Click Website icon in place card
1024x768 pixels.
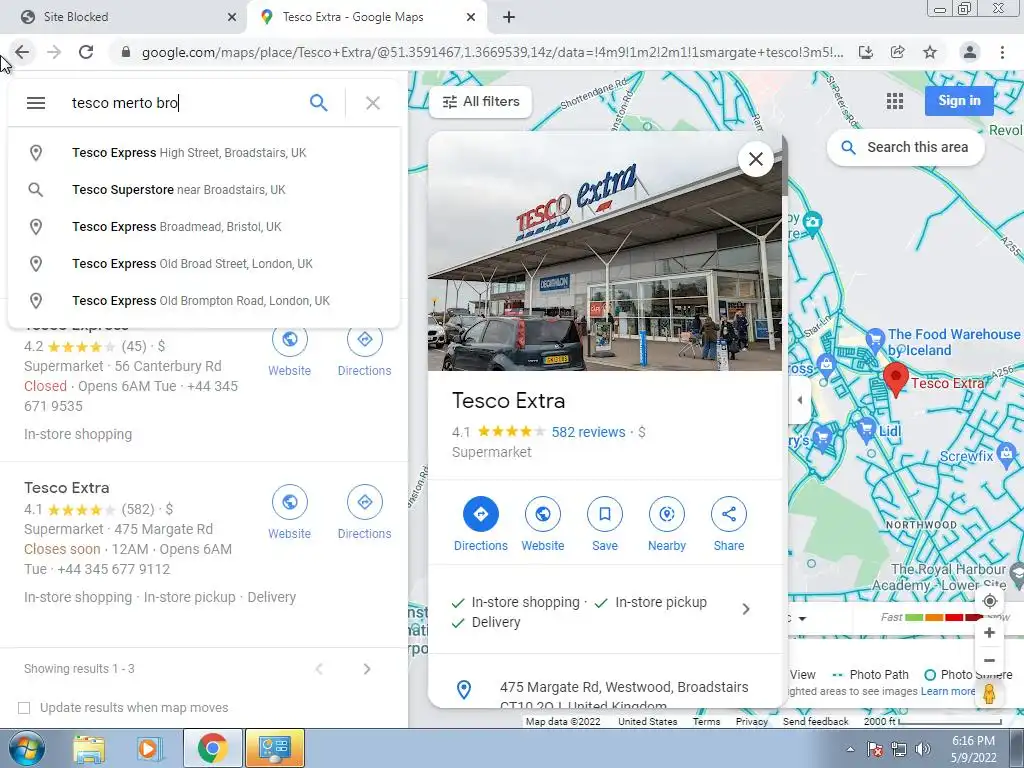point(543,514)
